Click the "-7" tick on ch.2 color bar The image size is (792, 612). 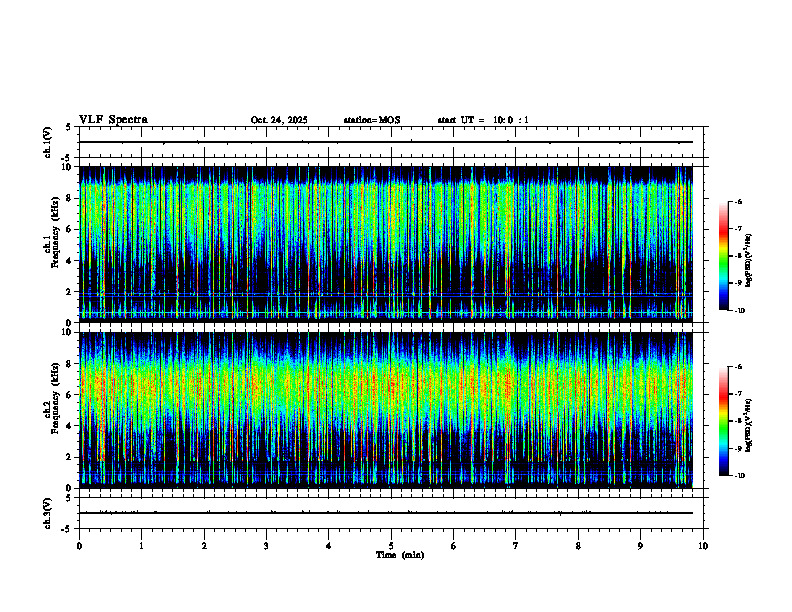click(738, 394)
